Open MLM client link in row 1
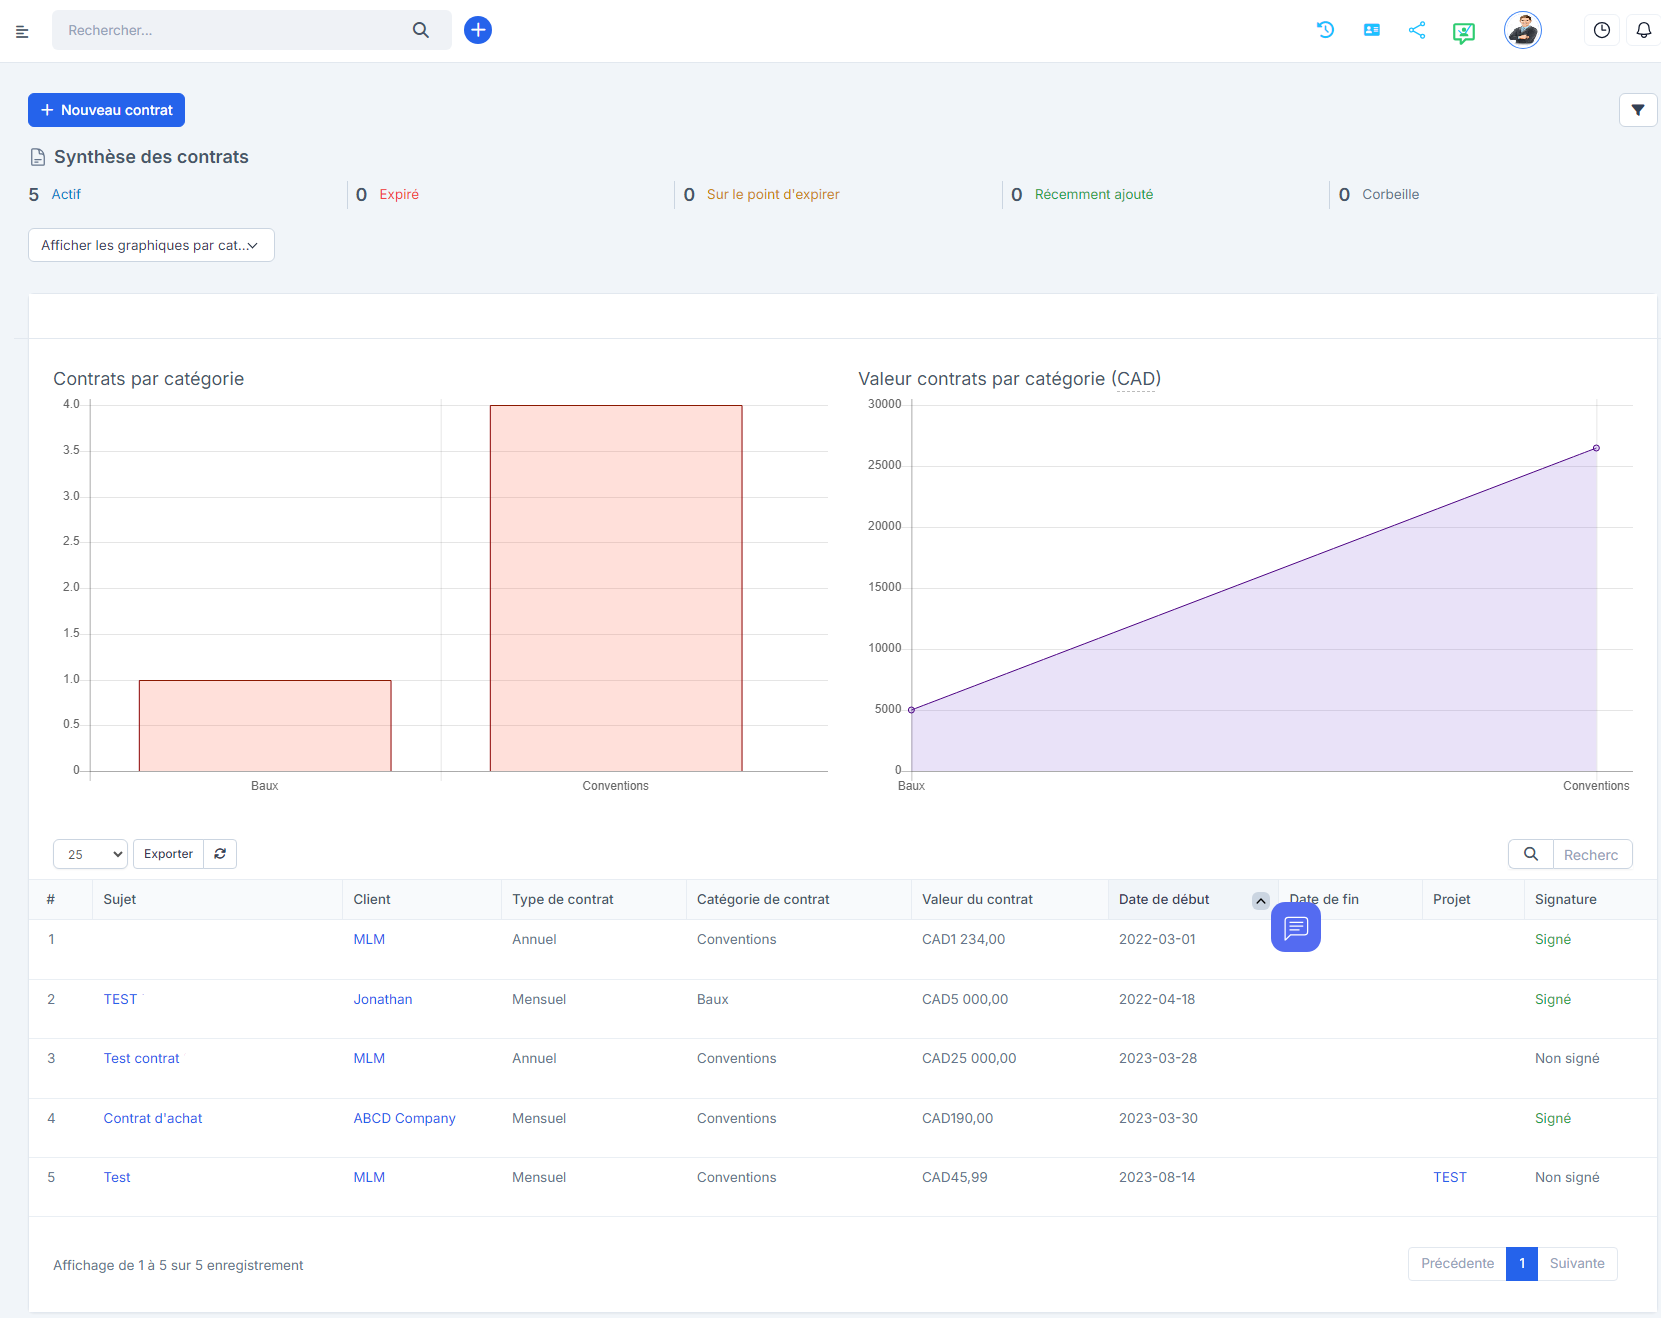 pos(369,939)
